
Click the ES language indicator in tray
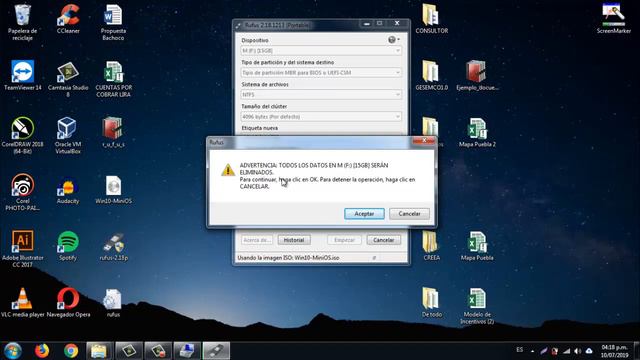click(x=520, y=350)
